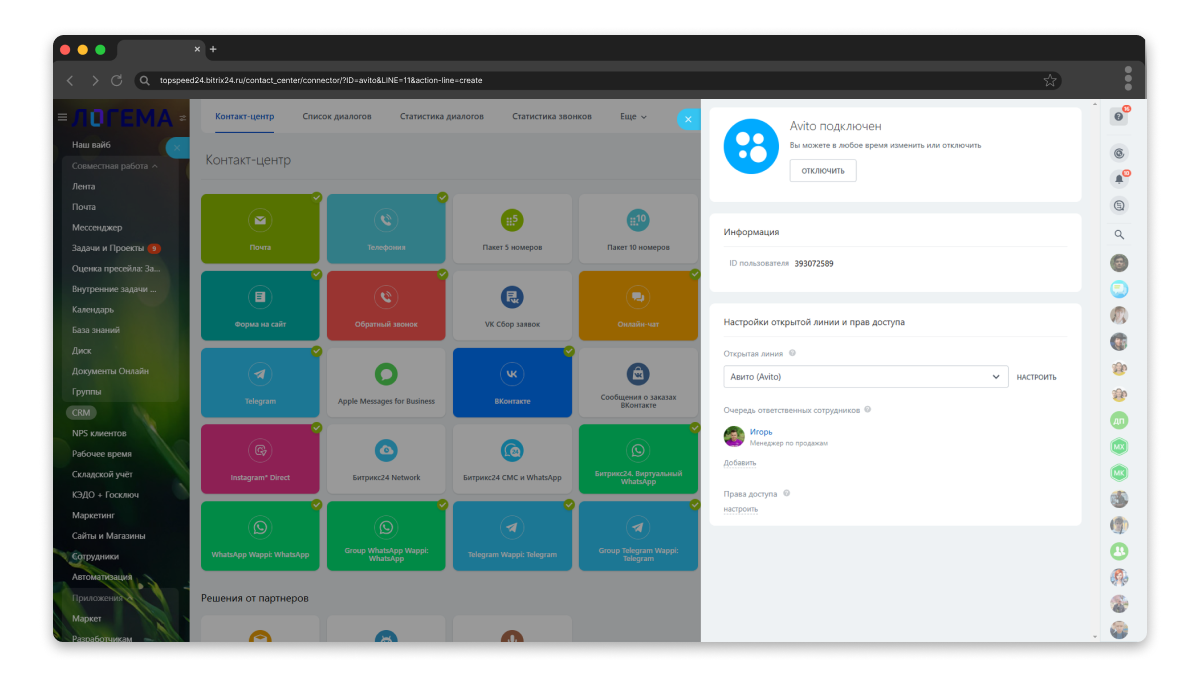Image resolution: width=1200 pixels, height=680 pixels.
Task: Click the Avito logo icon
Action: point(751,146)
